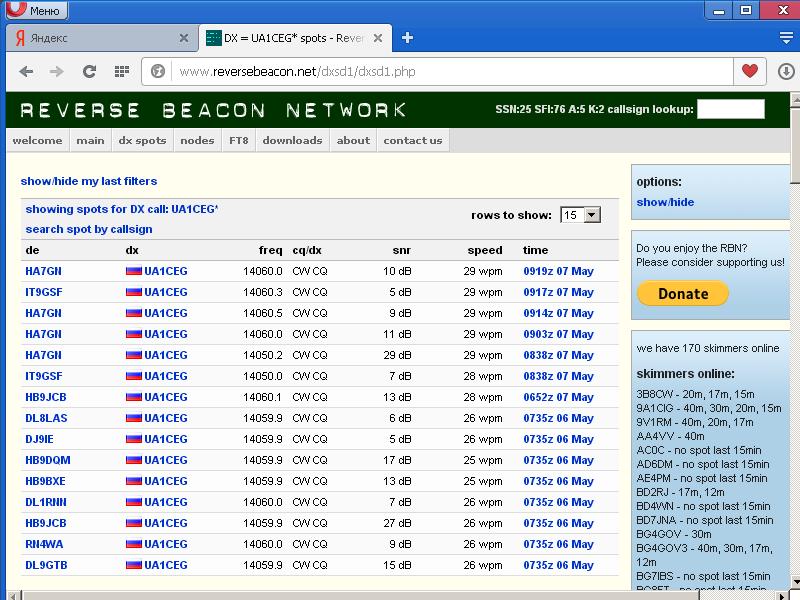800x600 pixels.
Task: Open spotter IT9GSF in 0917z row
Action: (44, 292)
